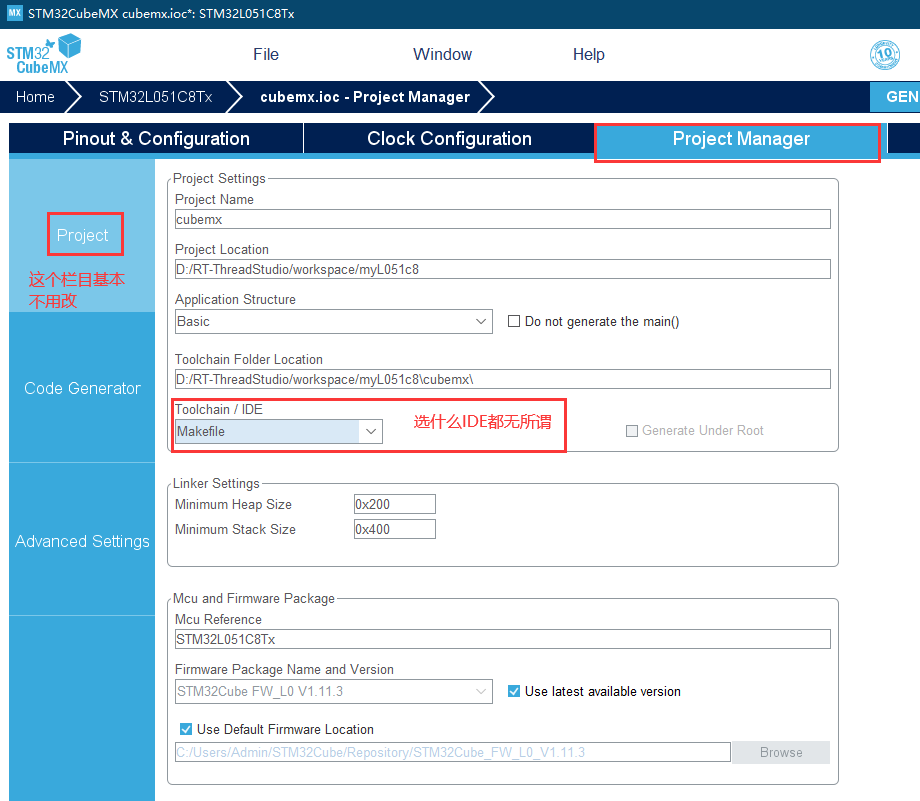Toggle Use Default Firmware Location checkbox

186,729
